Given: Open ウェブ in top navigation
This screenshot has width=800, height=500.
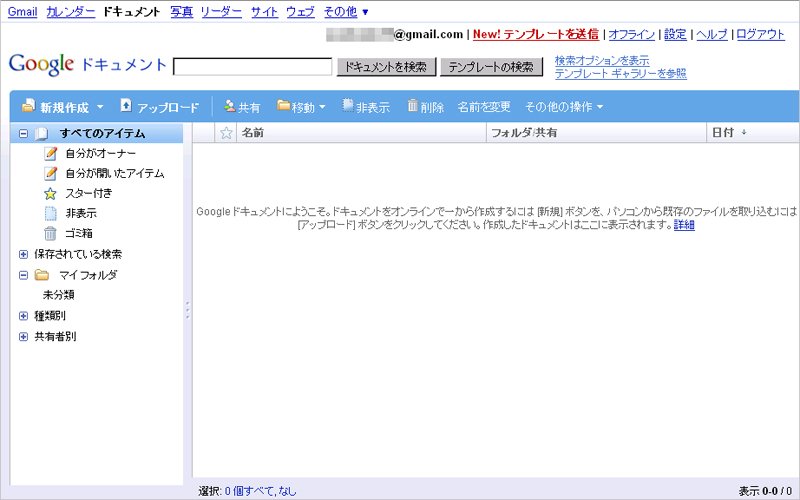Looking at the screenshot, I should pos(300,11).
